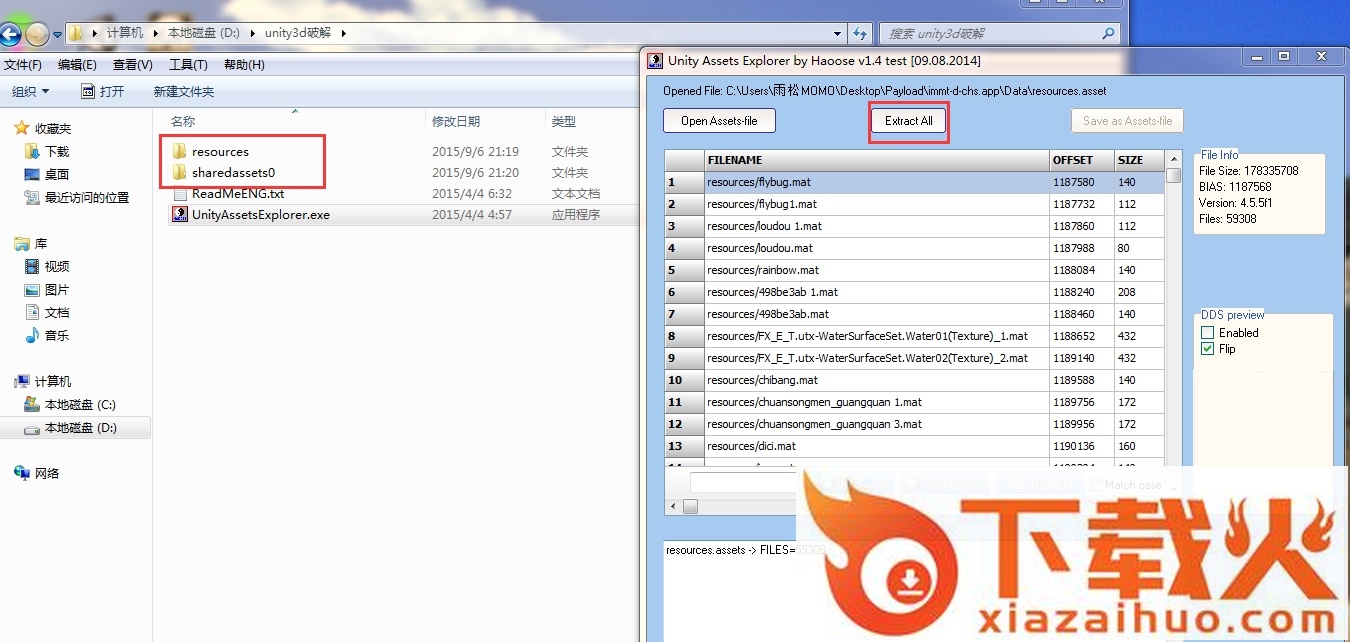Select row resources/flybug.mat
Viewport: 1350px width, 642px height.
click(914, 182)
